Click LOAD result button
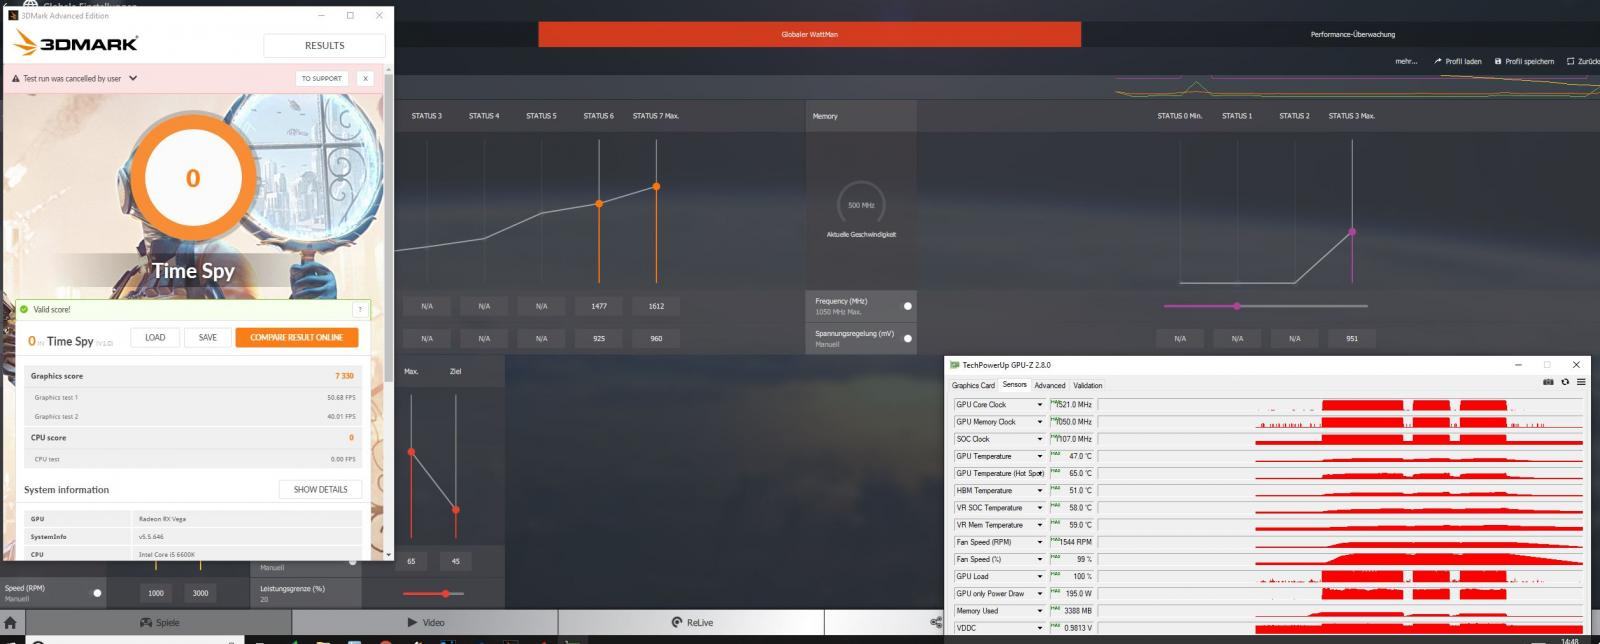 point(155,337)
